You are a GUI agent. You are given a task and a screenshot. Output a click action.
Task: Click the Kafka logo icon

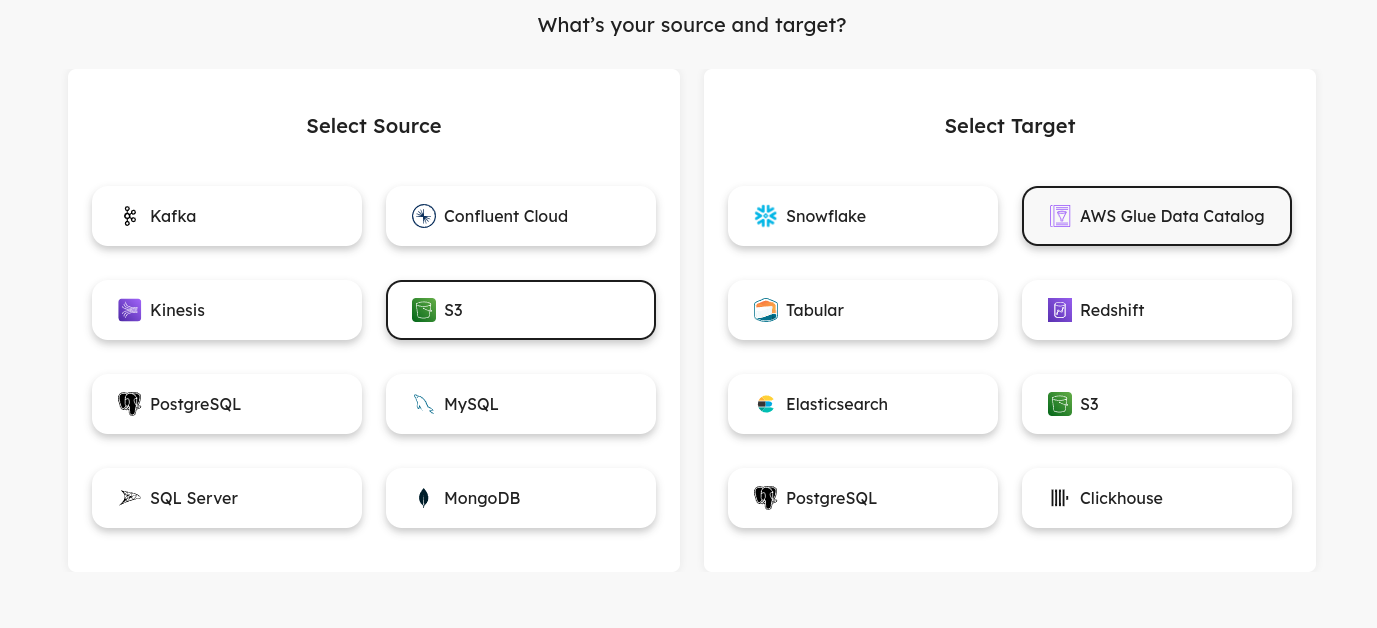pyautogui.click(x=129, y=216)
